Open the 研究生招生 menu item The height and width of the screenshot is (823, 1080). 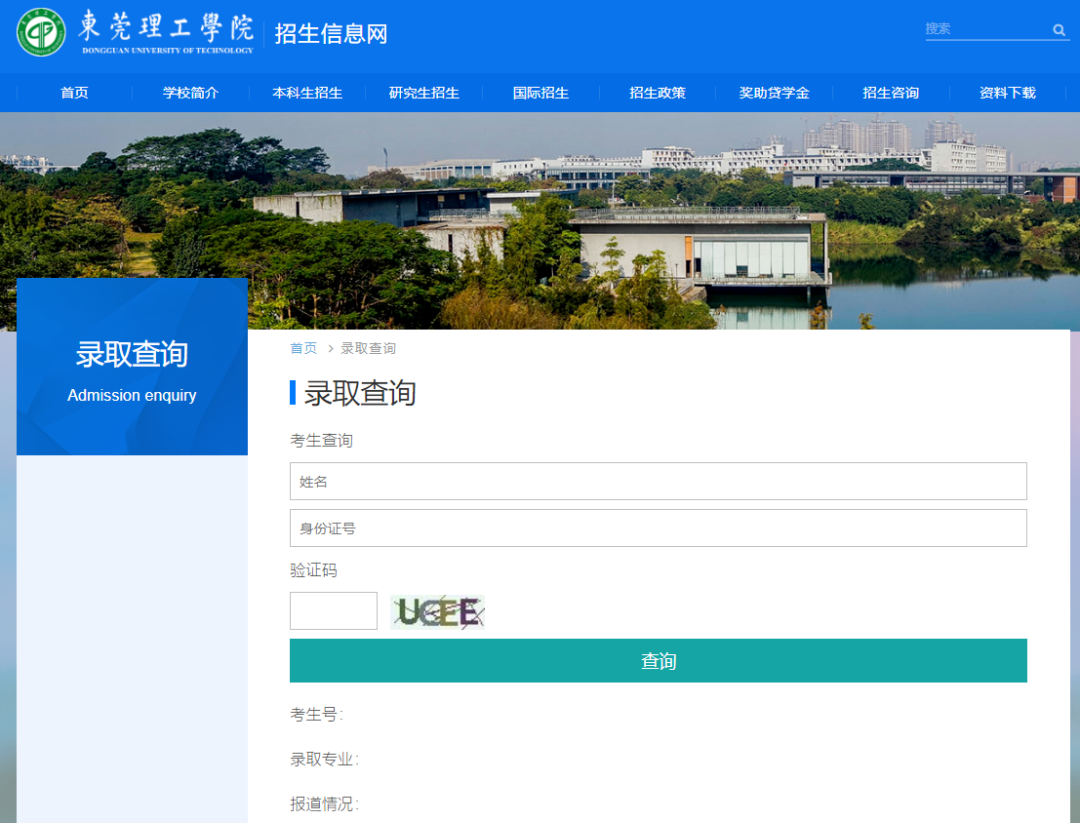[424, 92]
